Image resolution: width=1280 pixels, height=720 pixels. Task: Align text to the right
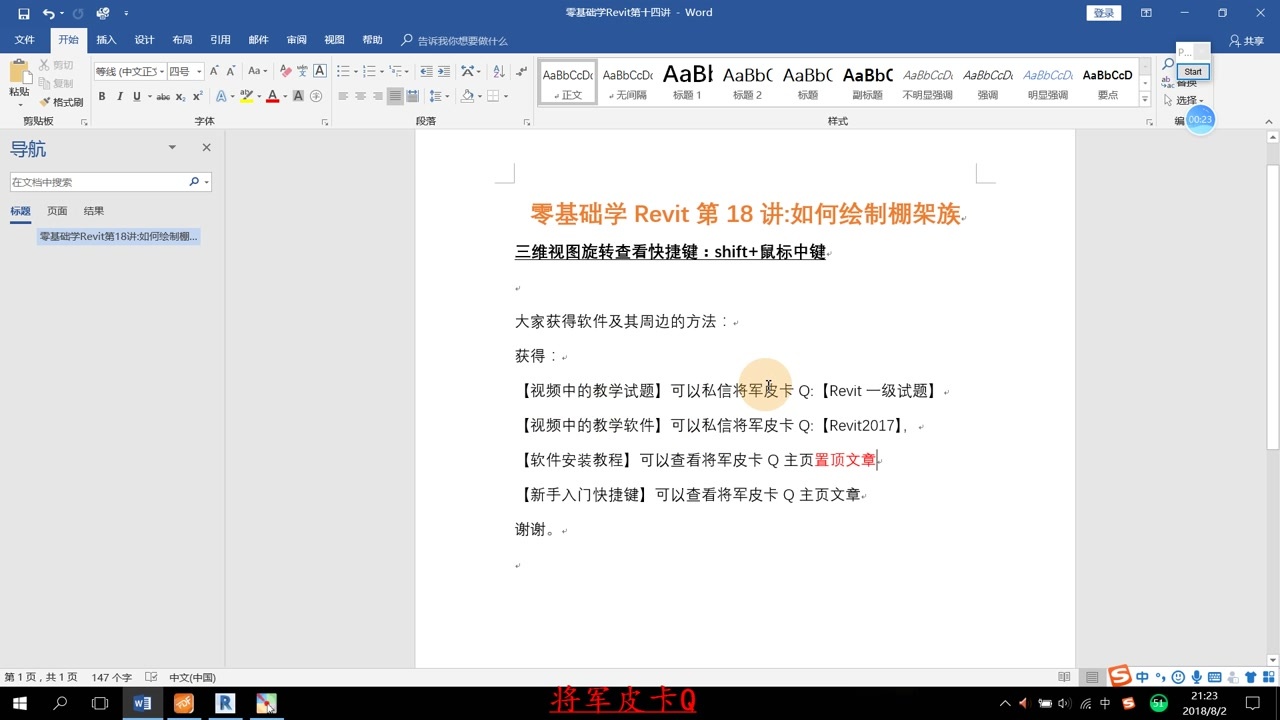377,97
